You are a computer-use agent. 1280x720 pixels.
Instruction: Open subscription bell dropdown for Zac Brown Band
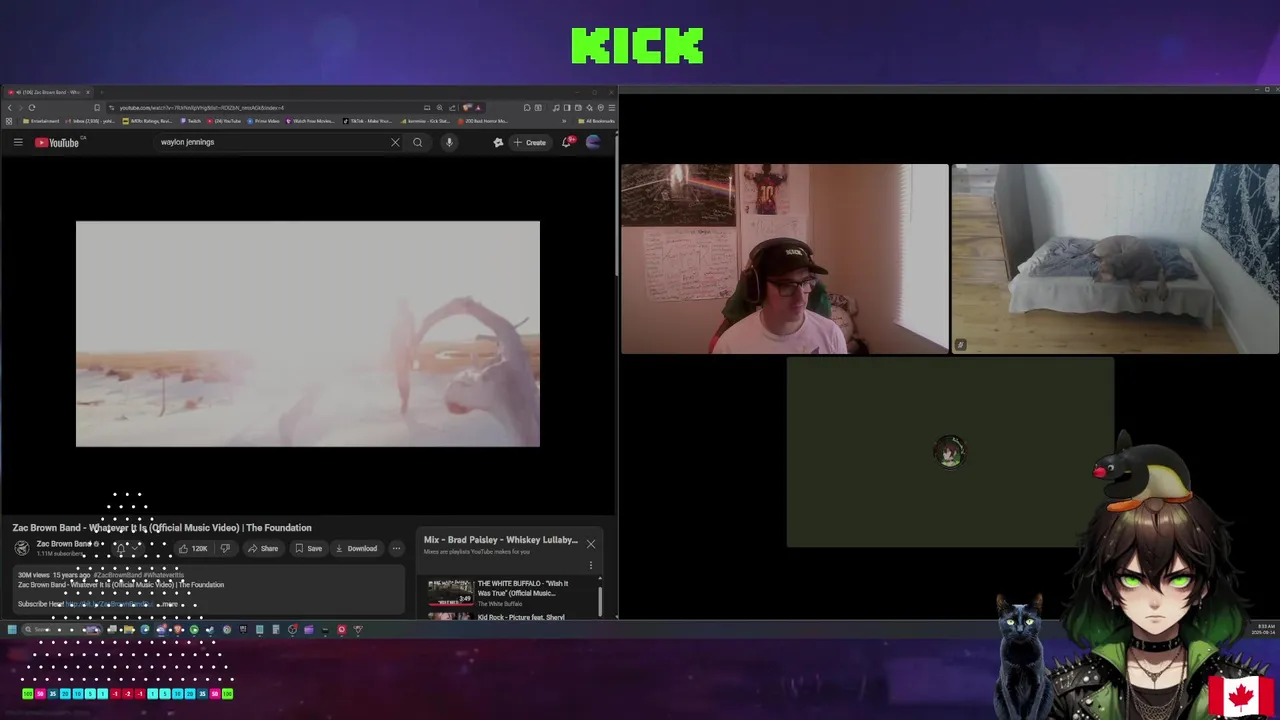[x=127, y=548]
